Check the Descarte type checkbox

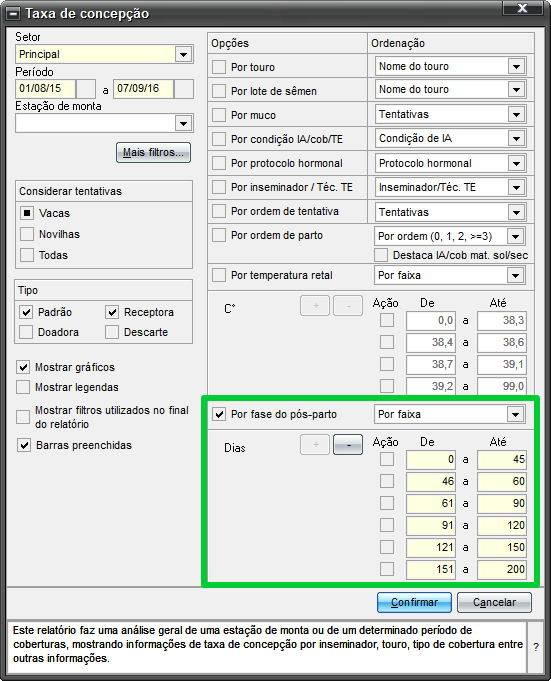point(112,332)
